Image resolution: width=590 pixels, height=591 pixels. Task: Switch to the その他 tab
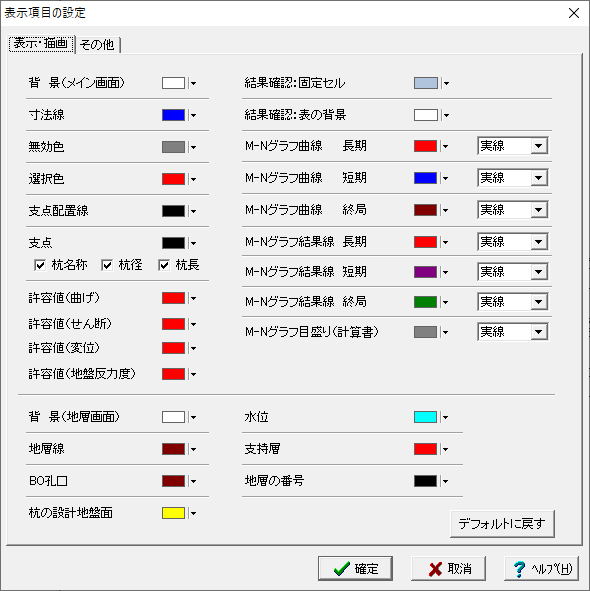click(x=98, y=44)
